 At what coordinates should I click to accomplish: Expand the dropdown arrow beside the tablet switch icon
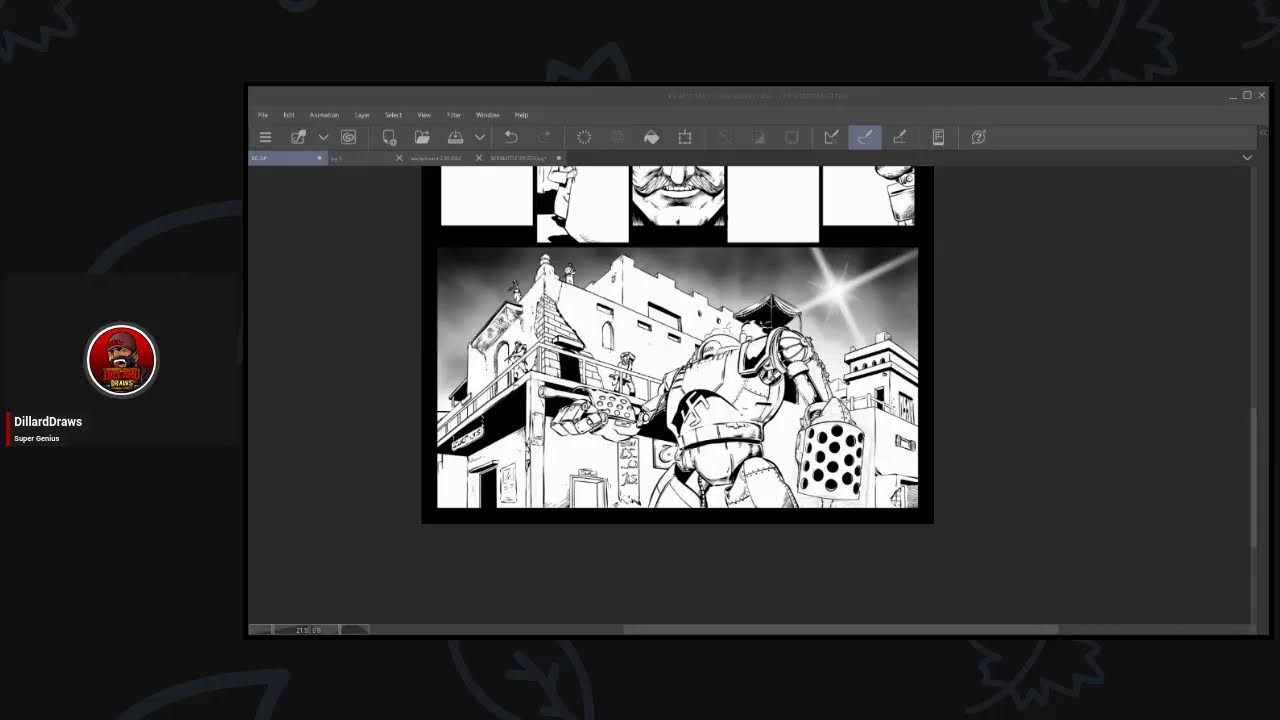click(323, 137)
